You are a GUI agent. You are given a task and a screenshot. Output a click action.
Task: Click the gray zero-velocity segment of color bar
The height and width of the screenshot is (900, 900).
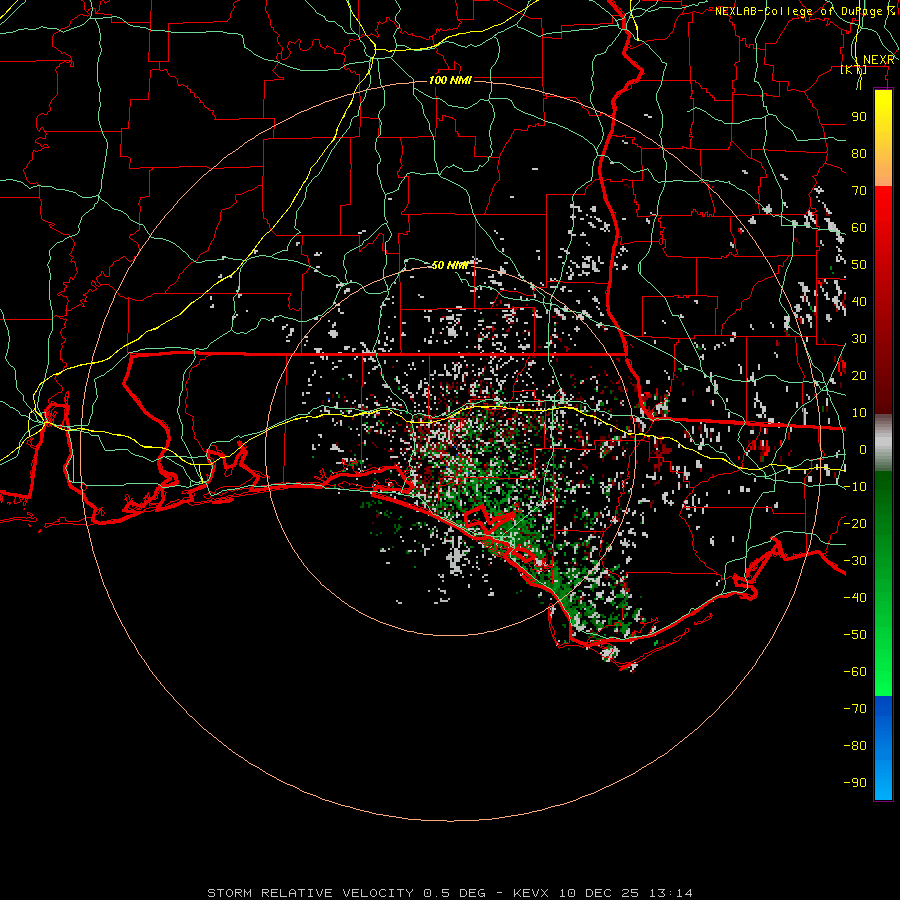[x=883, y=443]
